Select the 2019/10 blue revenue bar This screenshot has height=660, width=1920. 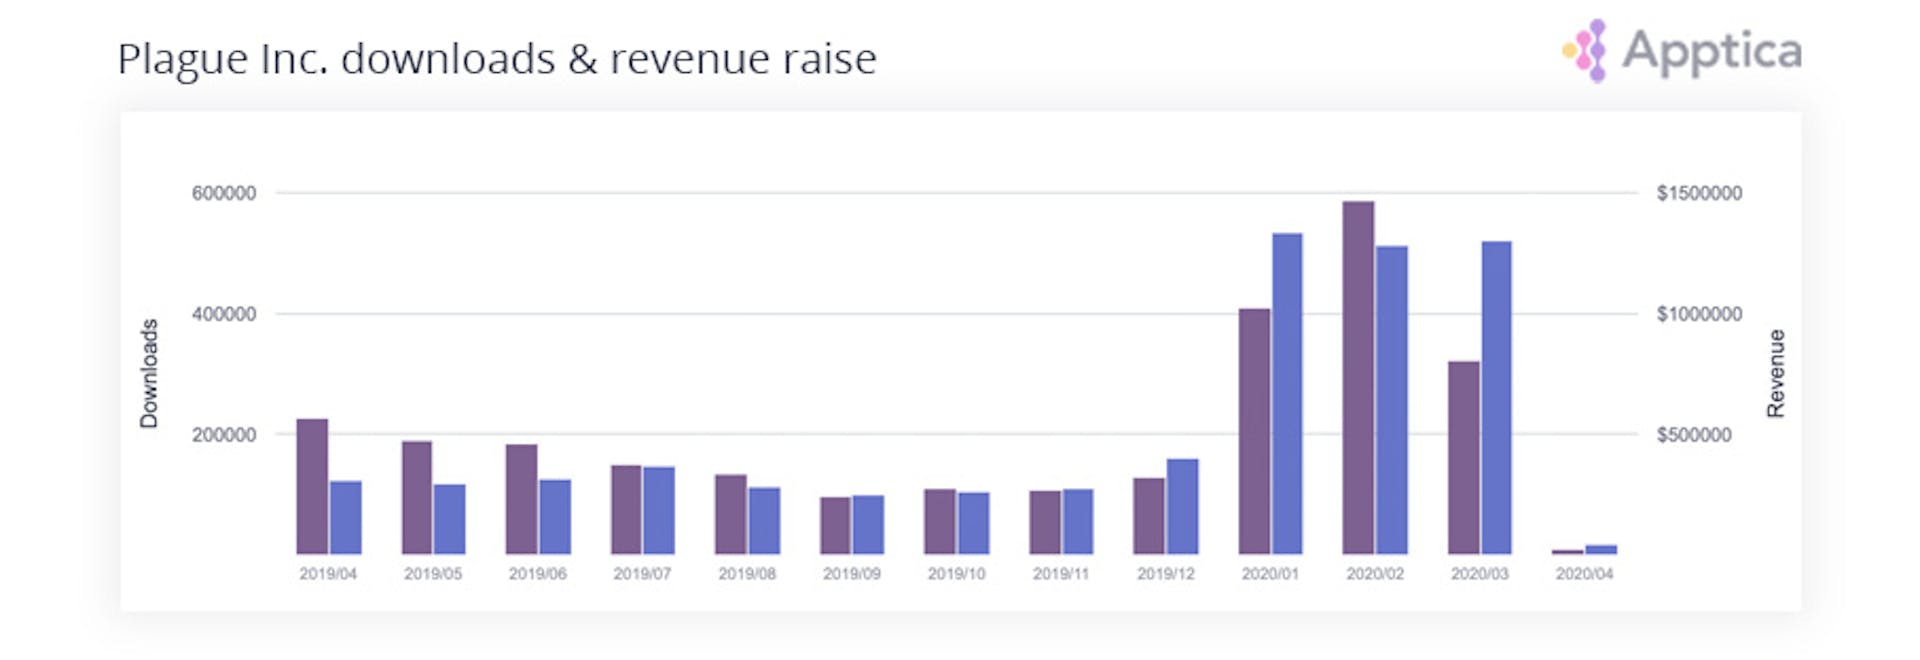[973, 523]
